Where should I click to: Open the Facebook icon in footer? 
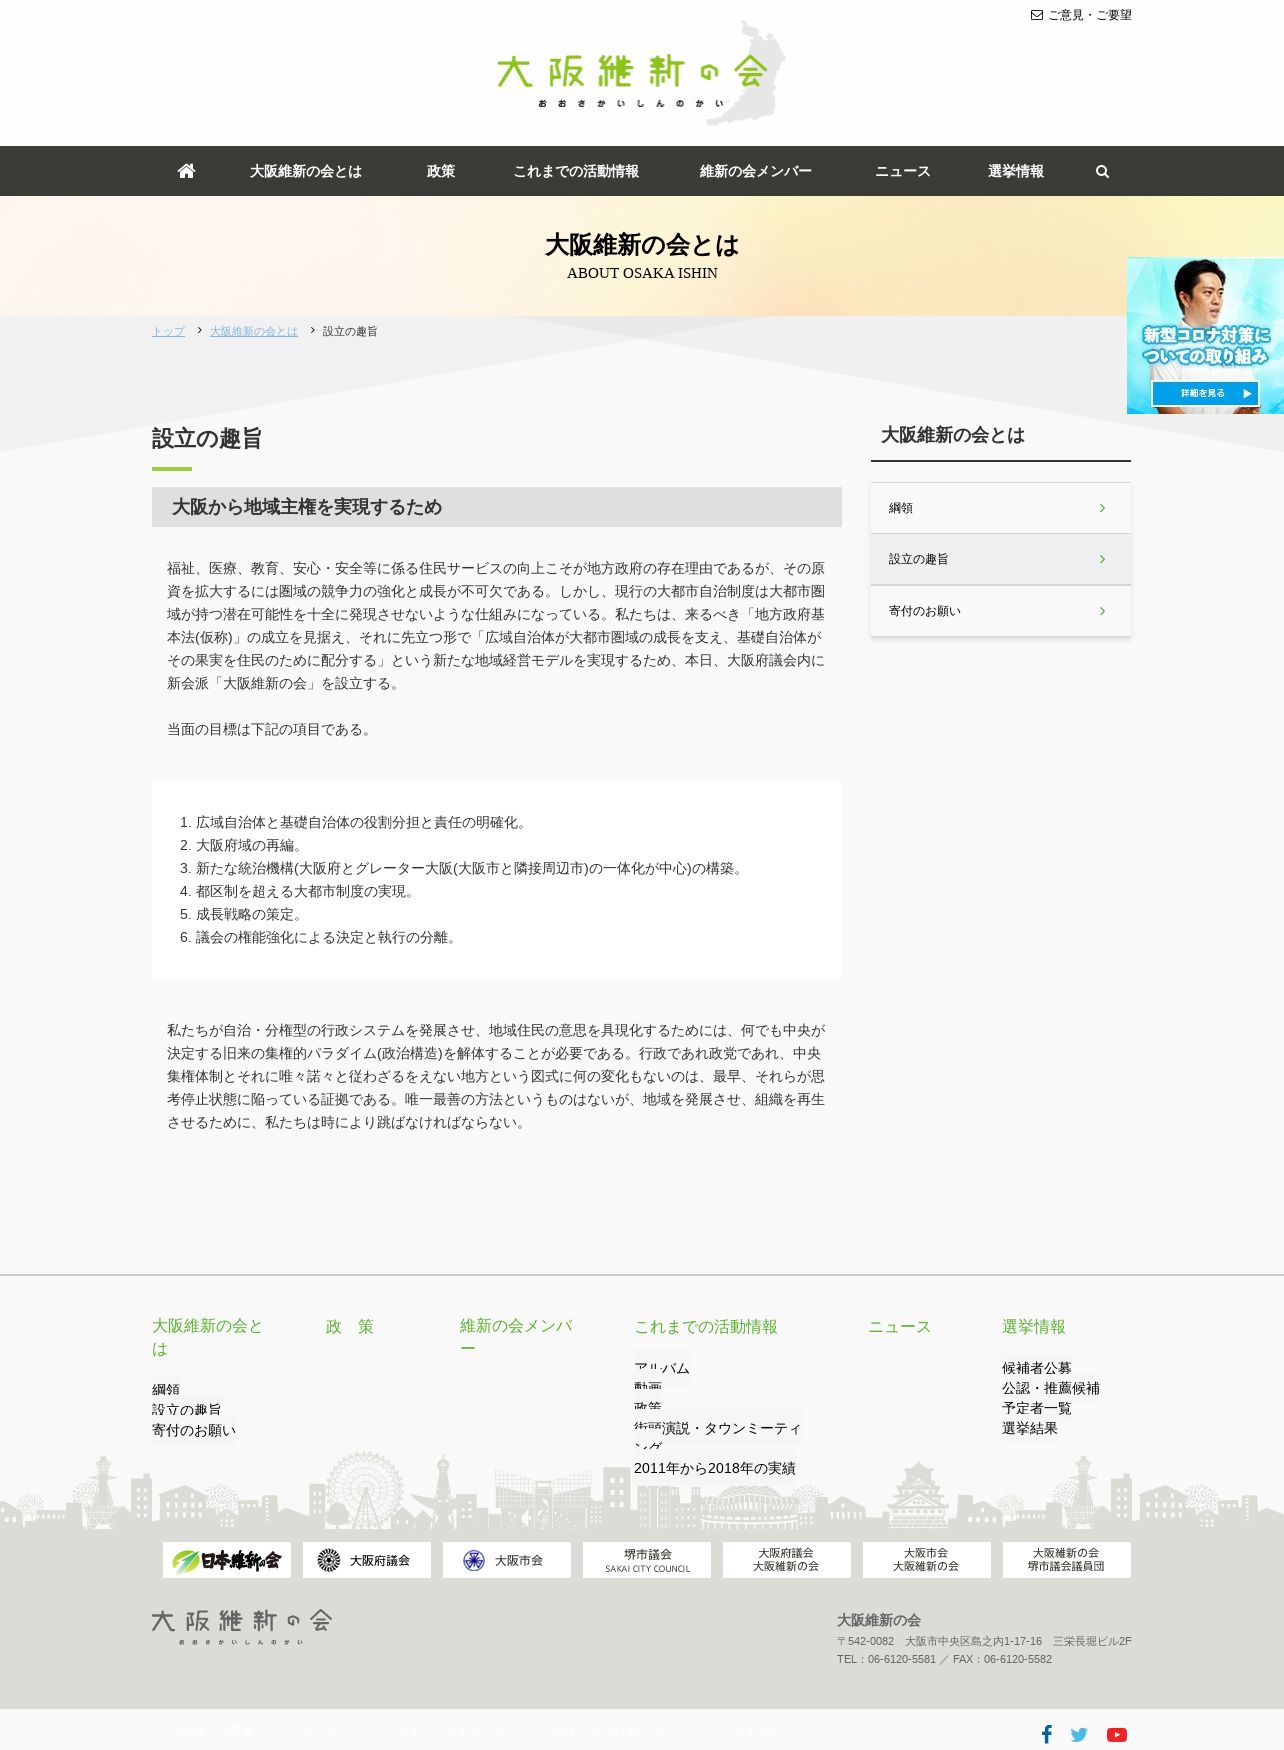point(1046,1734)
